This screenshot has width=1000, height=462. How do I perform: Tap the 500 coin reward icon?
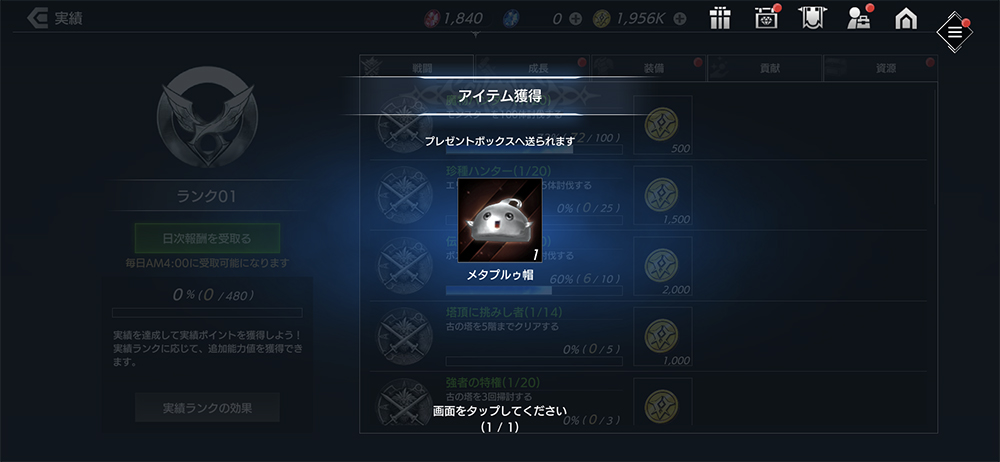(663, 124)
